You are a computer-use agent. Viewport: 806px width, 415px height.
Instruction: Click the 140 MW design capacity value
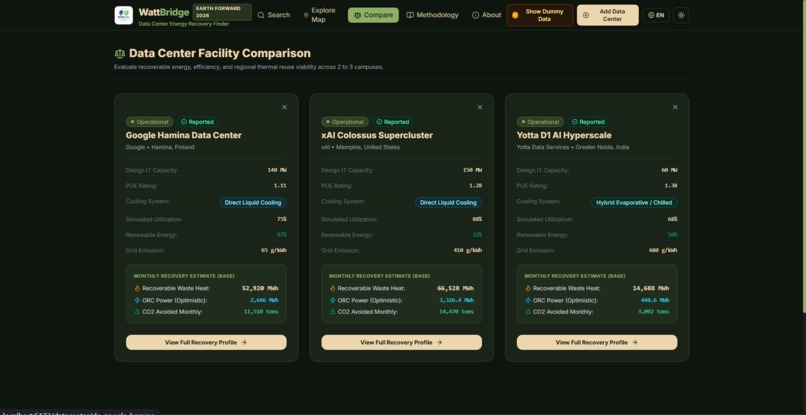pos(277,170)
